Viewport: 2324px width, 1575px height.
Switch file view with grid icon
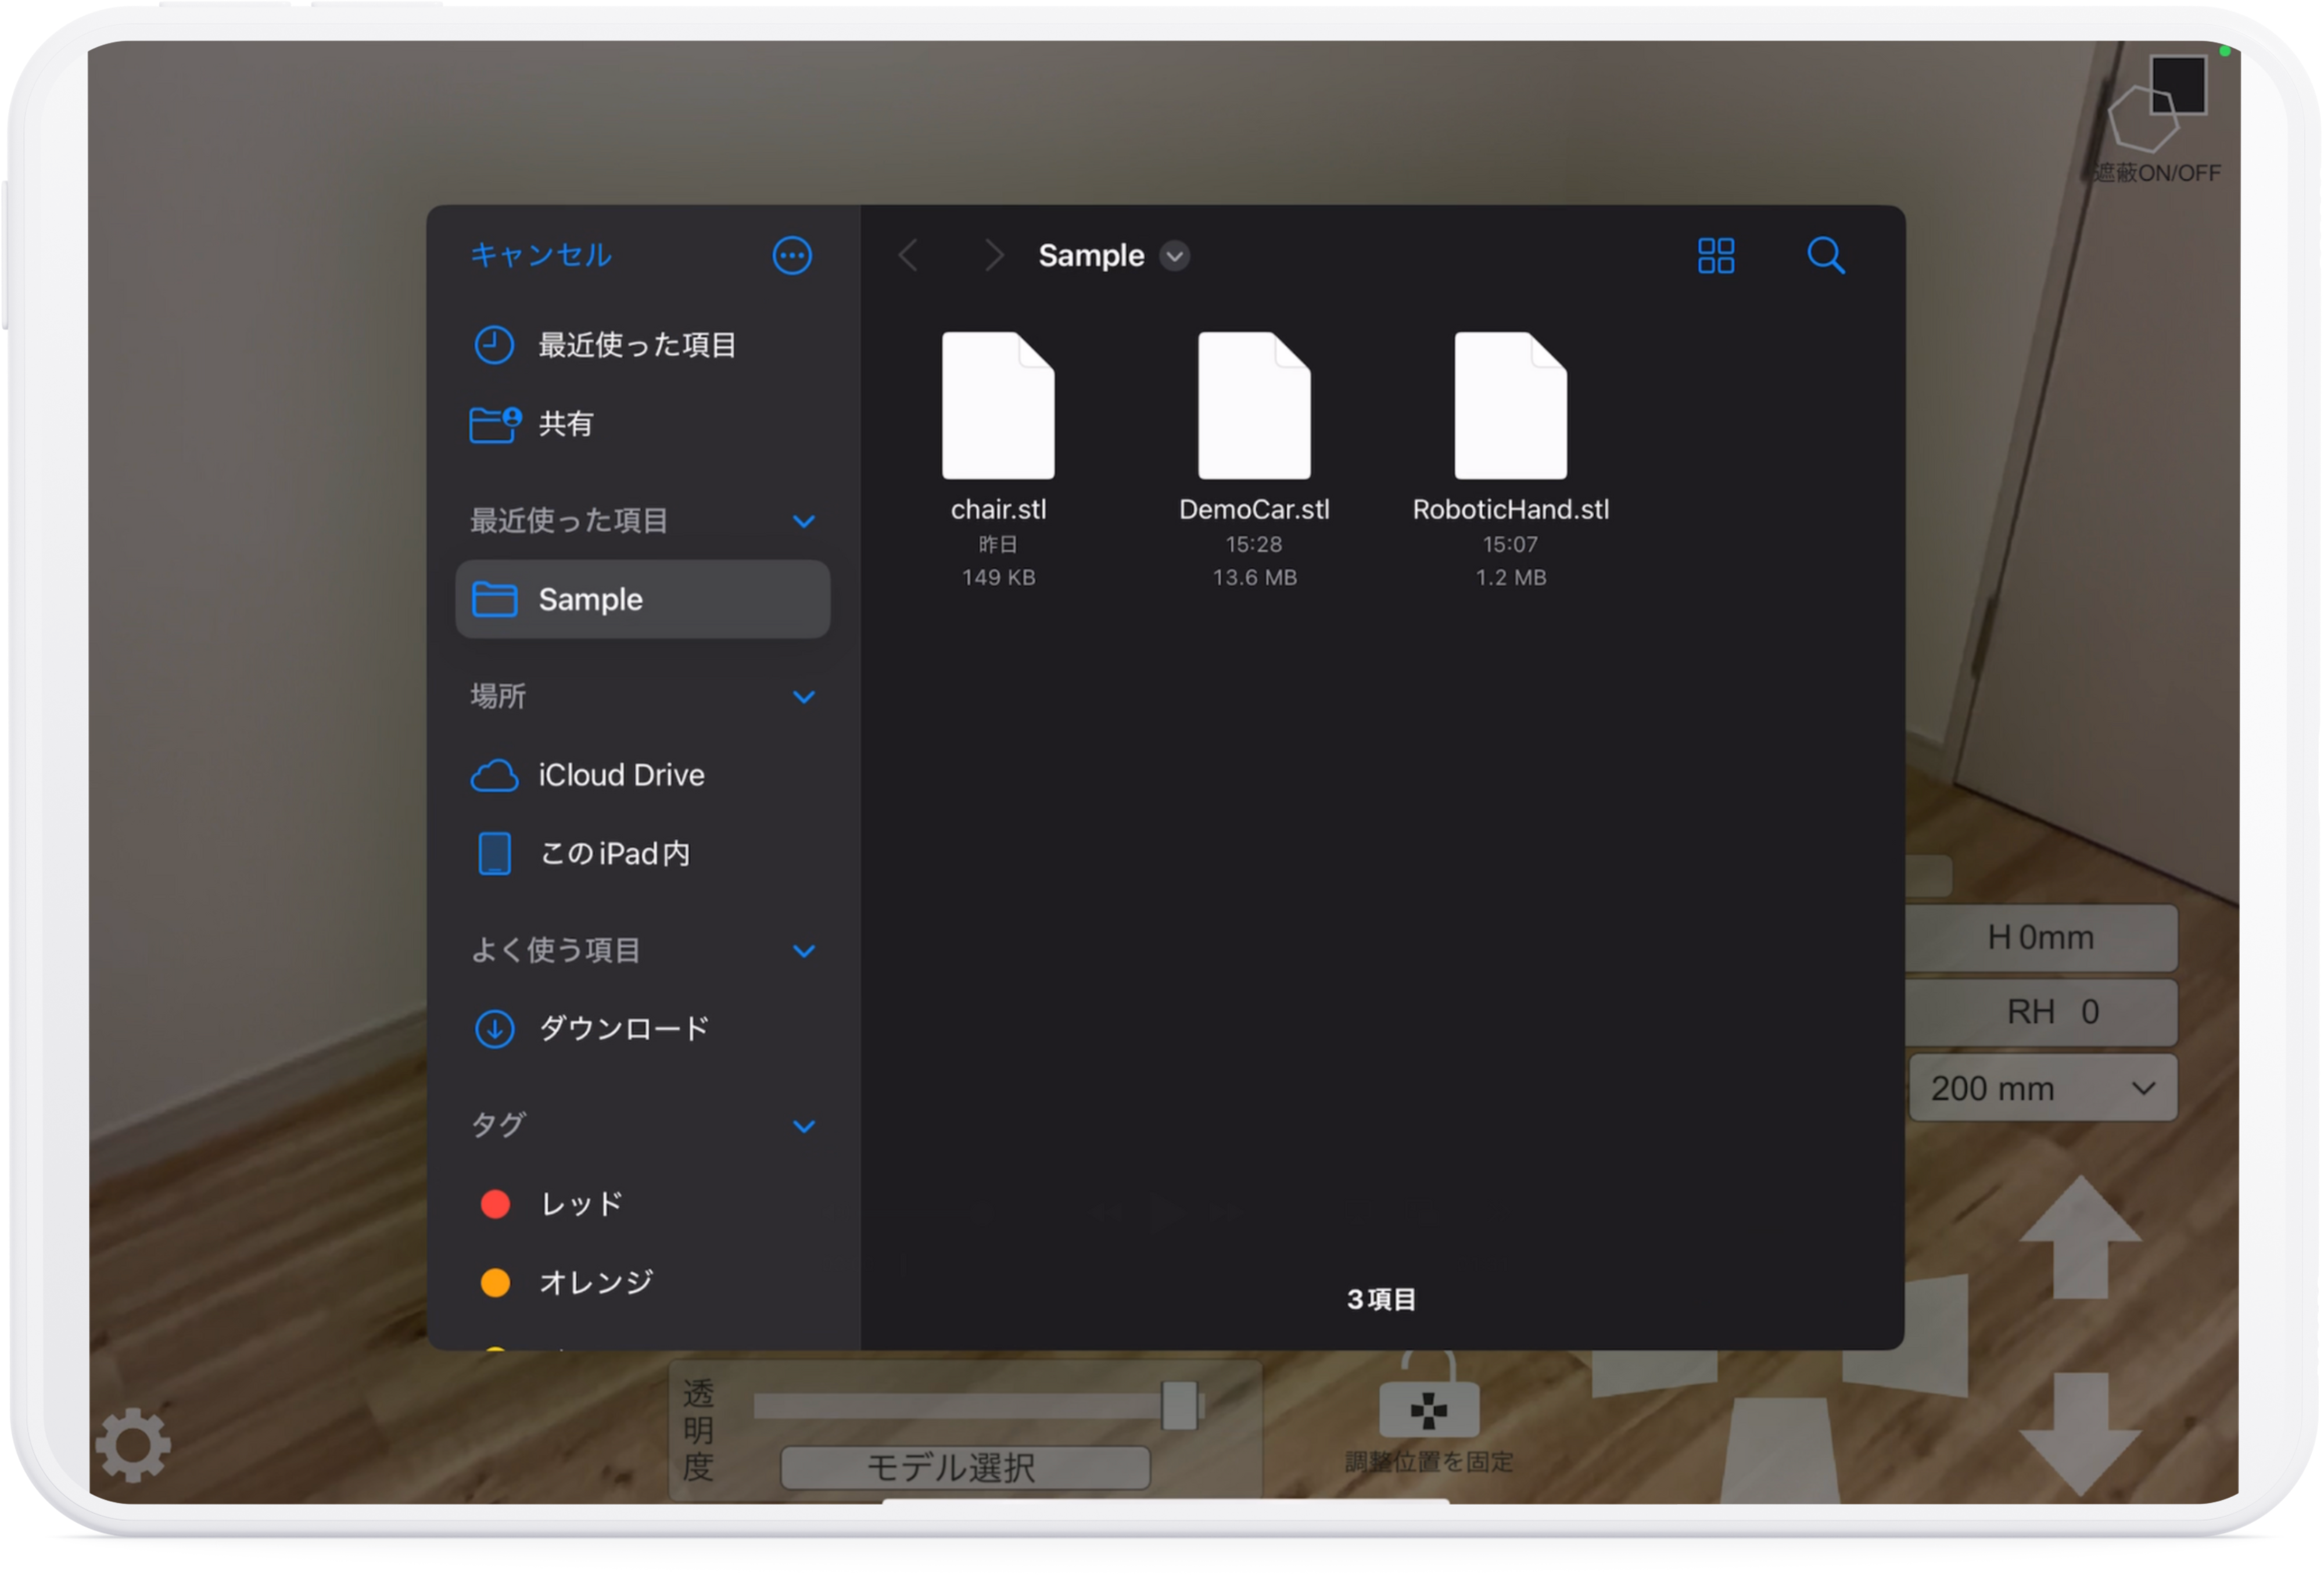click(1716, 256)
